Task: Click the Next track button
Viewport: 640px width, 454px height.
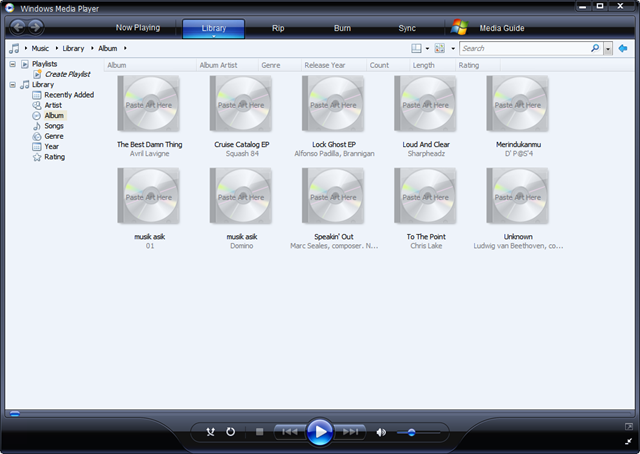Action: pos(350,432)
